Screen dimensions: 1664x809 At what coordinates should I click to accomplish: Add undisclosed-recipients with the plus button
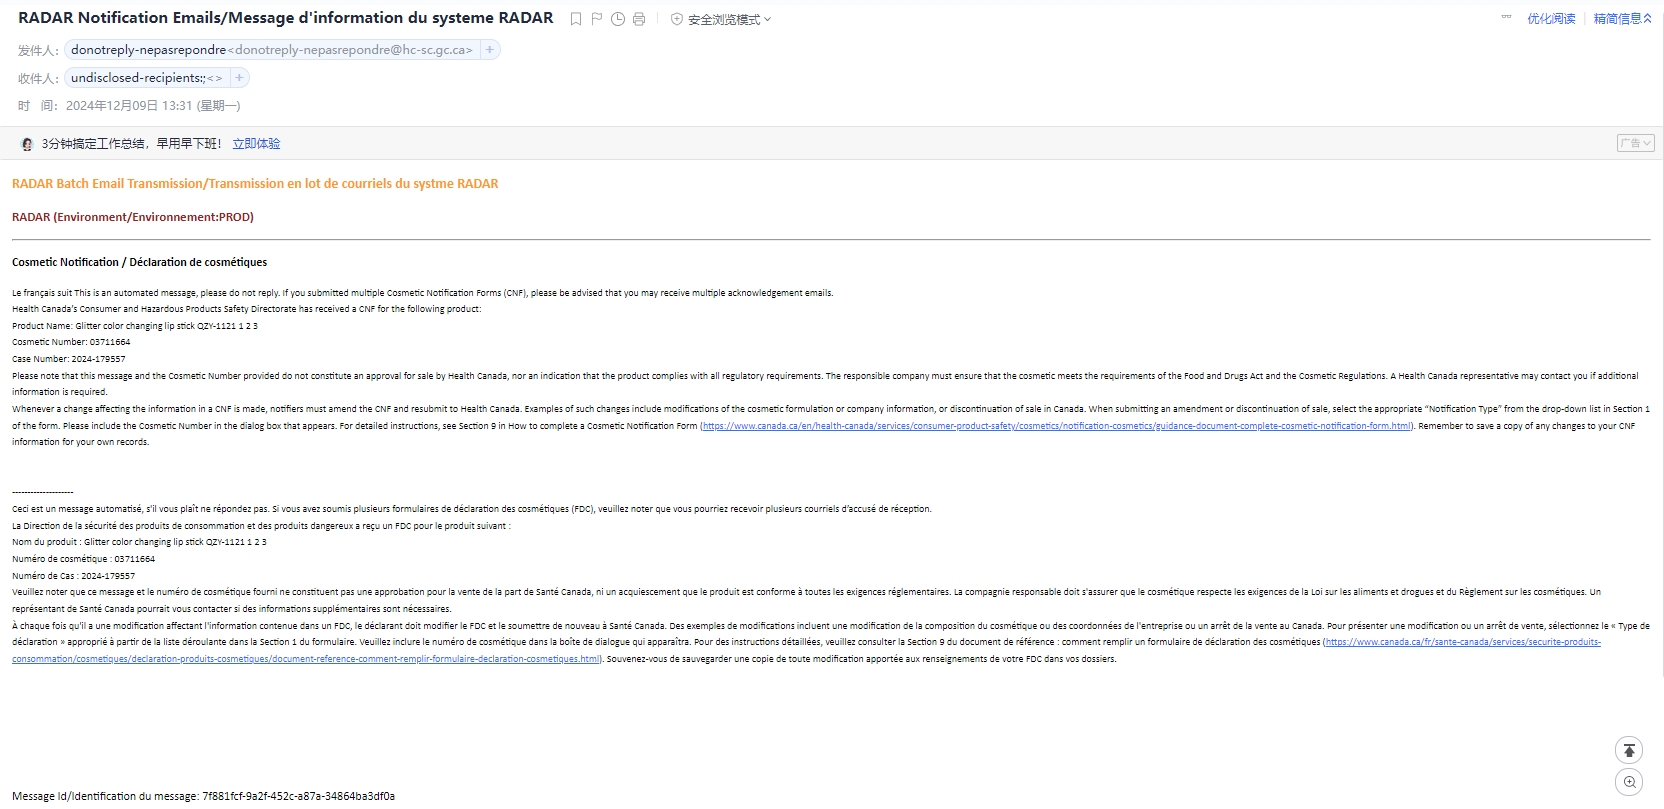239,78
